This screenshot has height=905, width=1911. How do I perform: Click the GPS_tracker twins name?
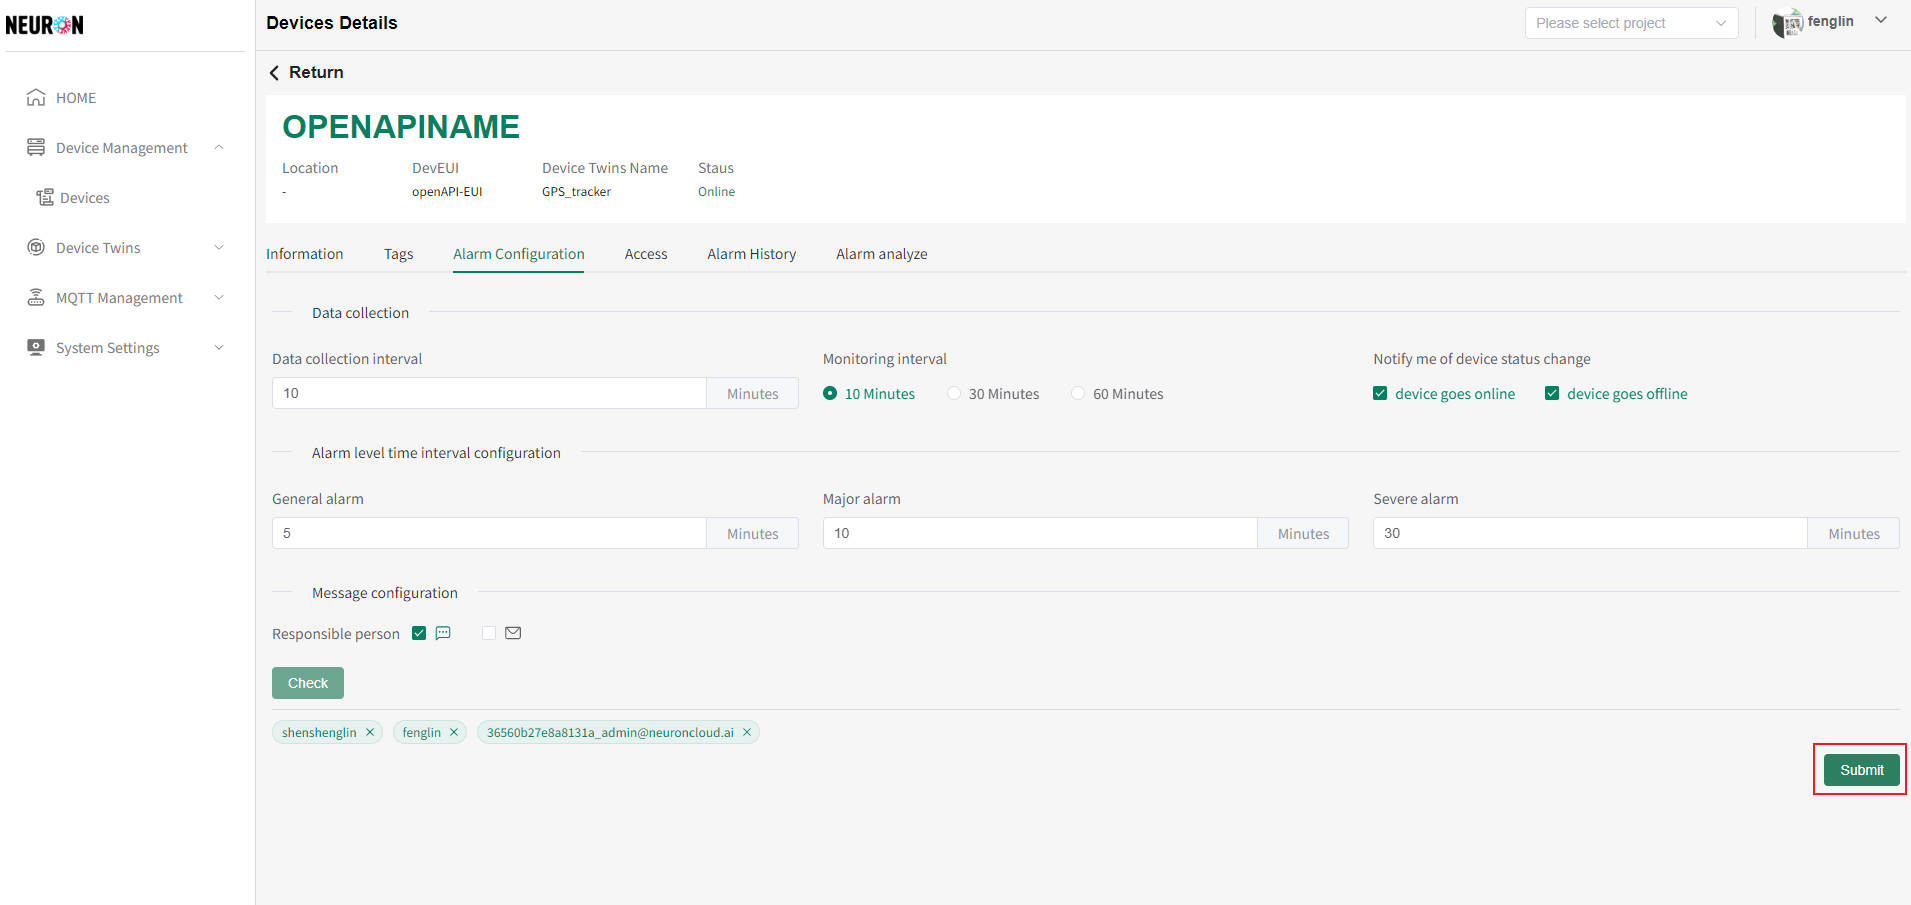click(576, 192)
